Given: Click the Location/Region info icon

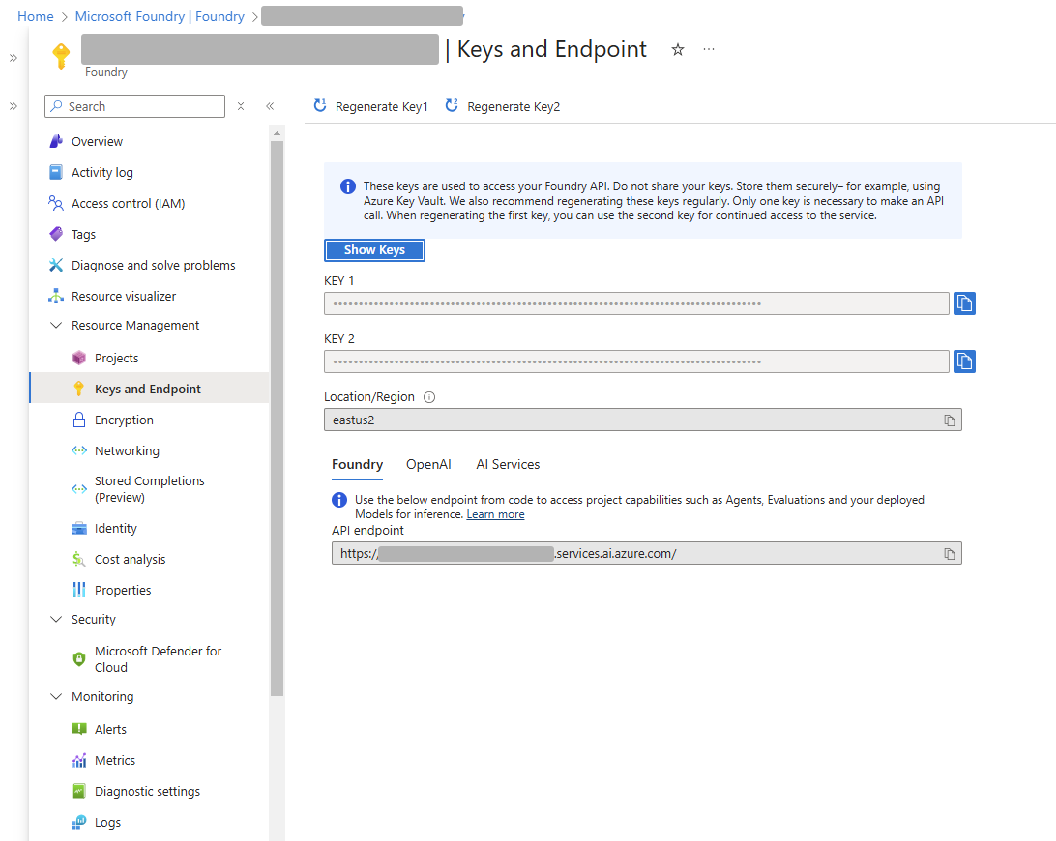Looking at the screenshot, I should (429, 397).
